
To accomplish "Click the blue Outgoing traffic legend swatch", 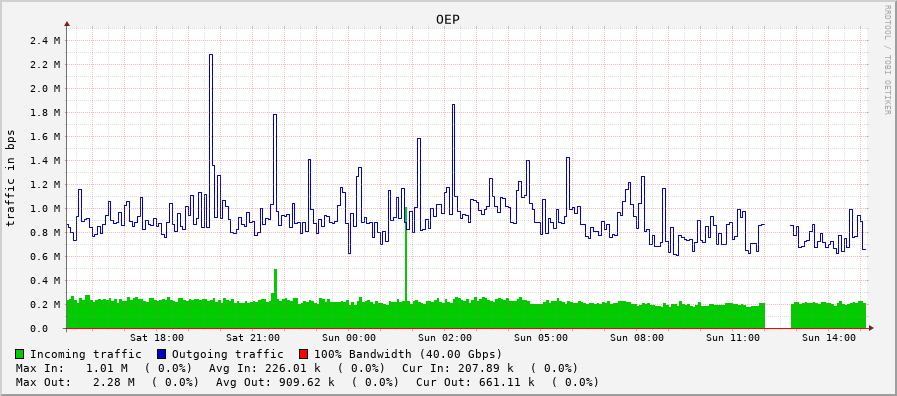I will click(161, 354).
